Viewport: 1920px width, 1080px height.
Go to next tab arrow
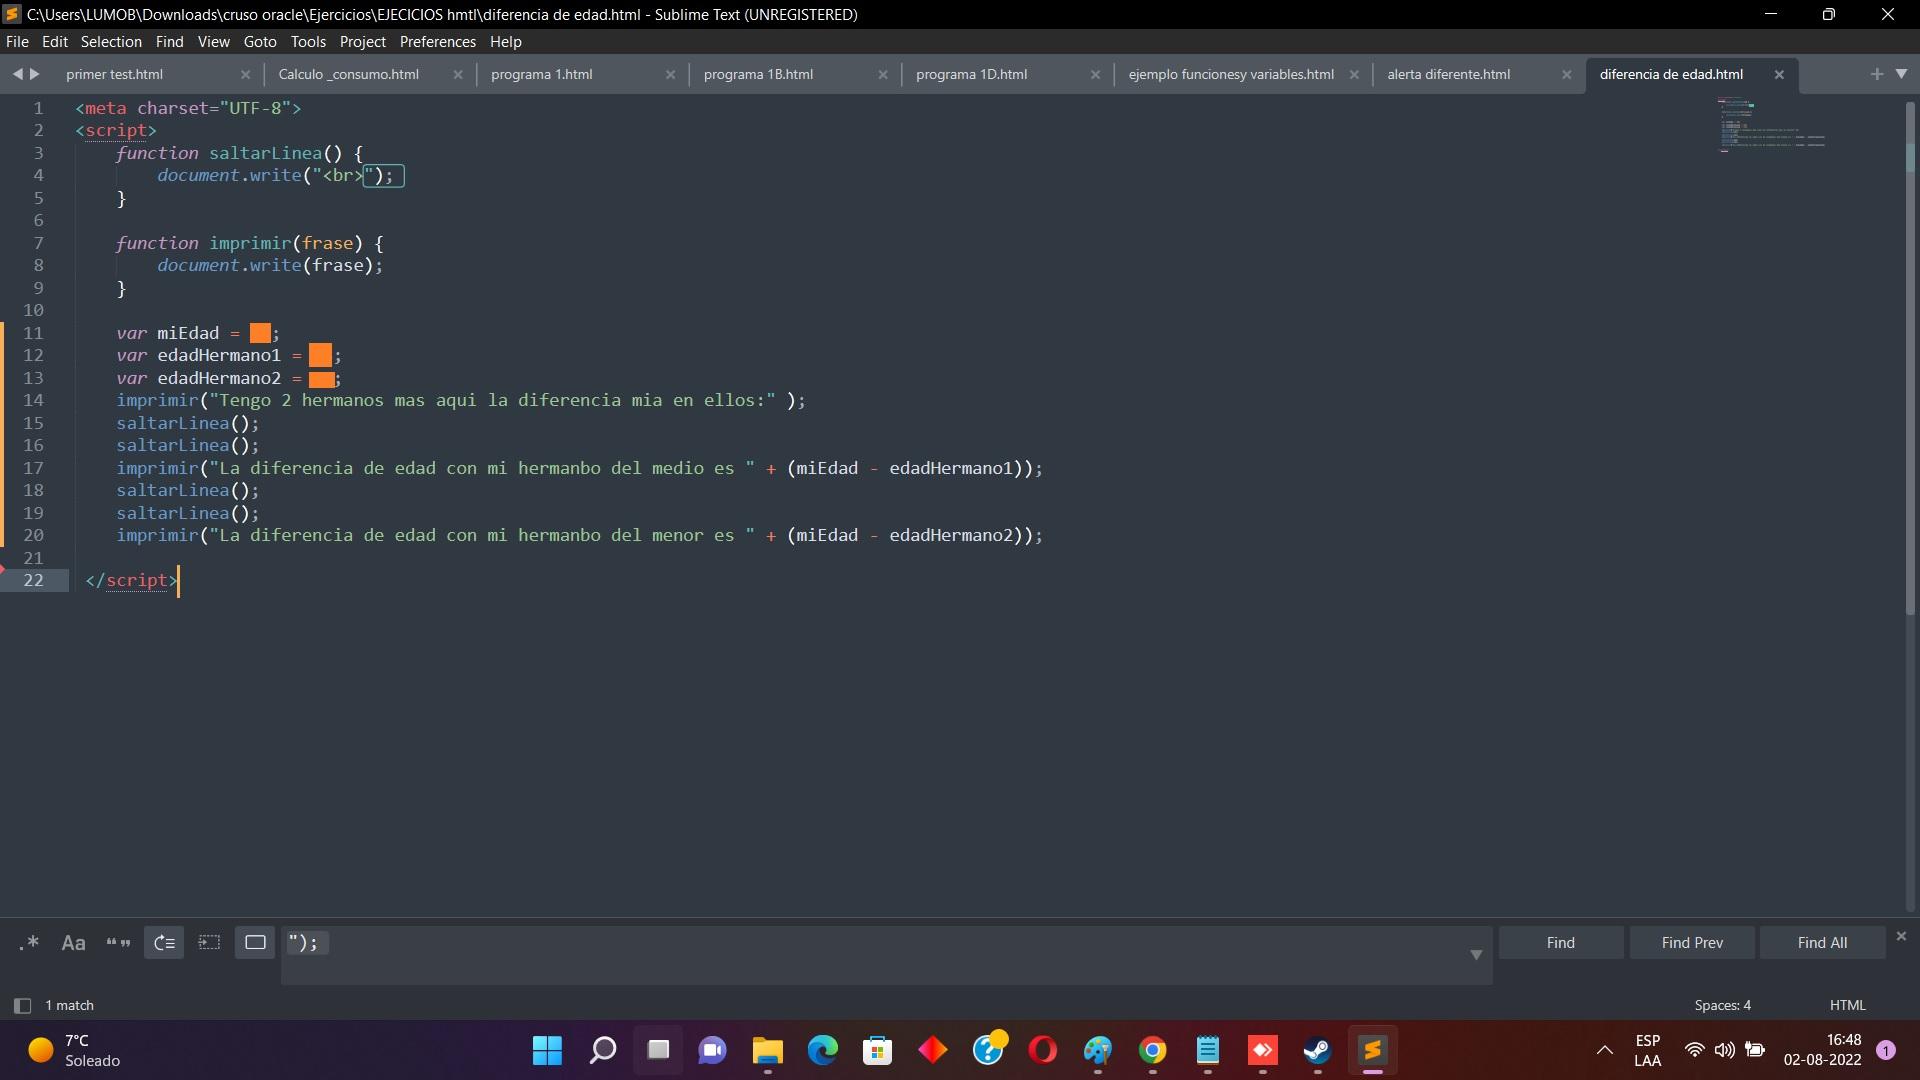(35, 74)
